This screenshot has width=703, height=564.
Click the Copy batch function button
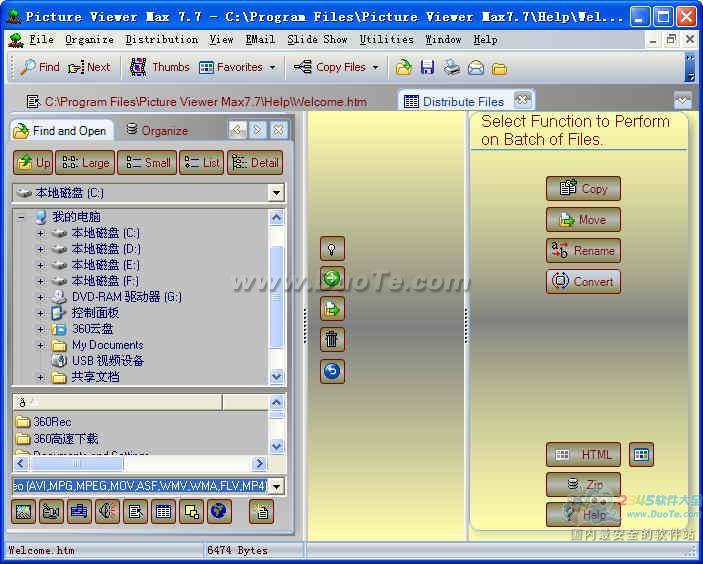tap(583, 189)
